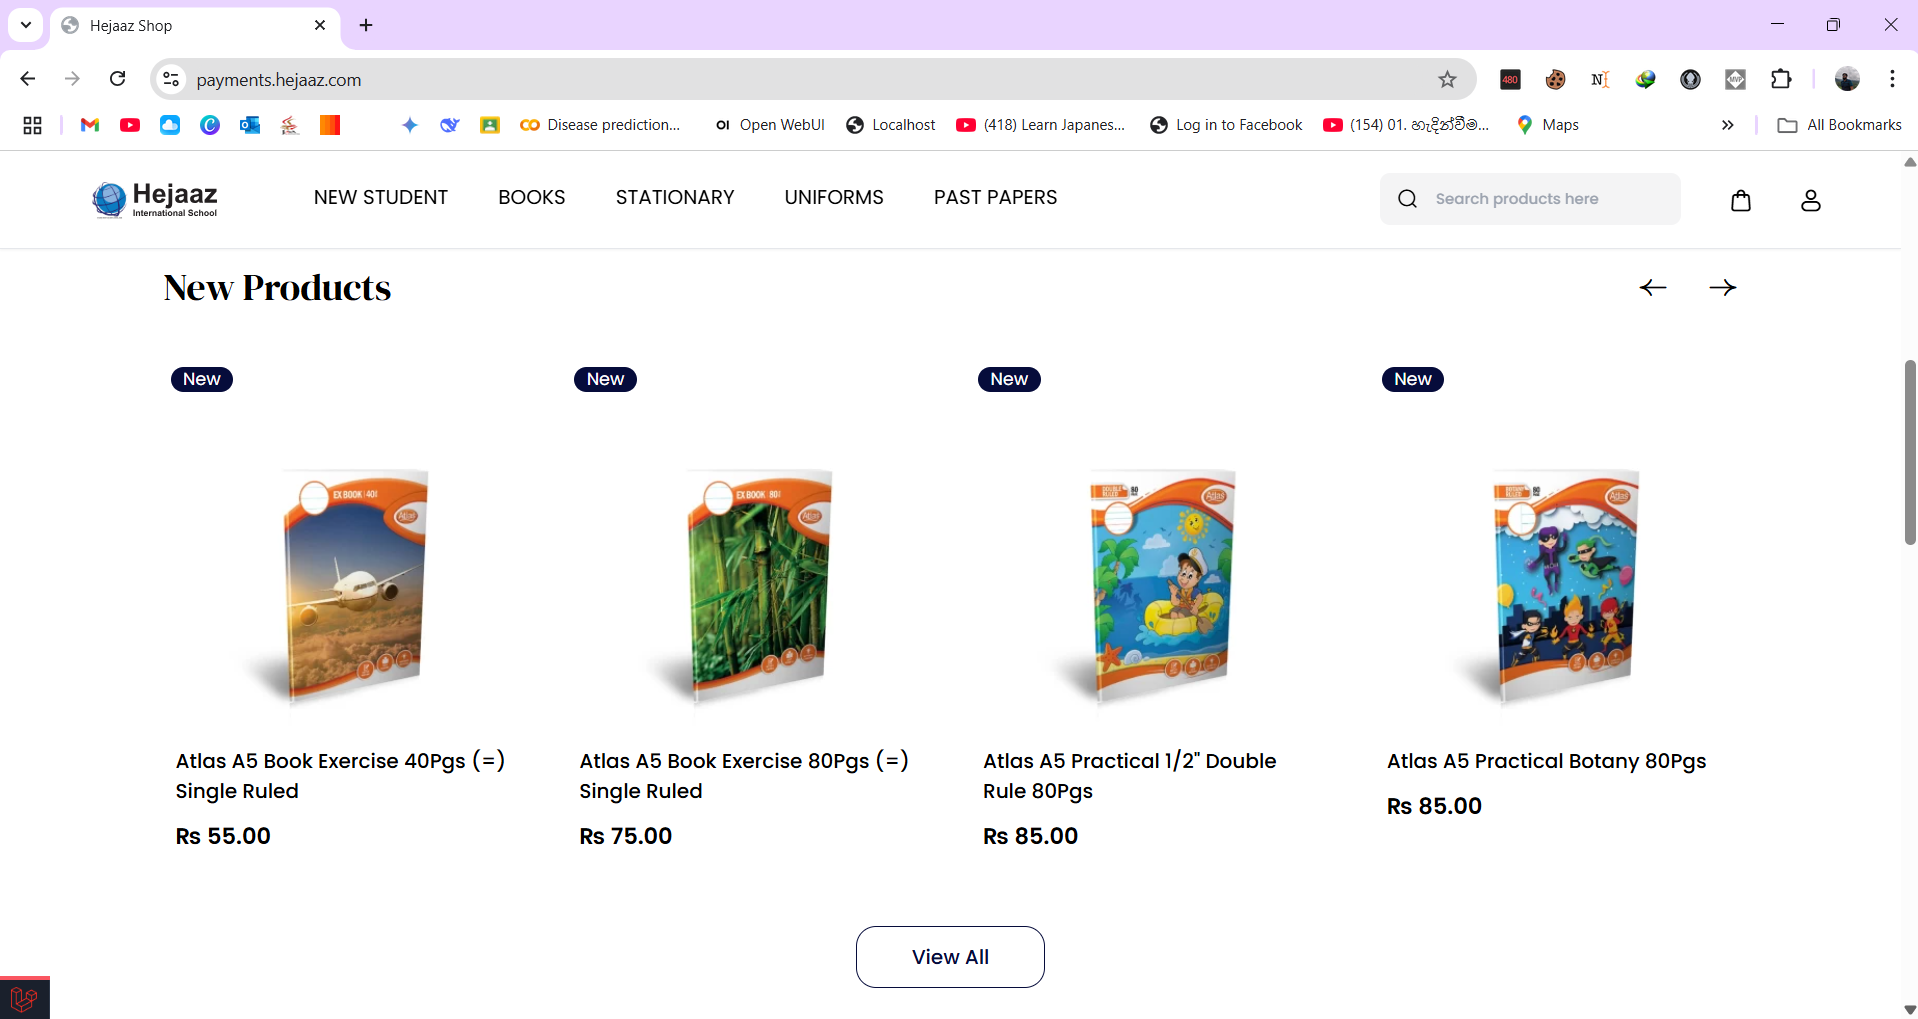Open the UNIFORMS menu

pos(834,198)
